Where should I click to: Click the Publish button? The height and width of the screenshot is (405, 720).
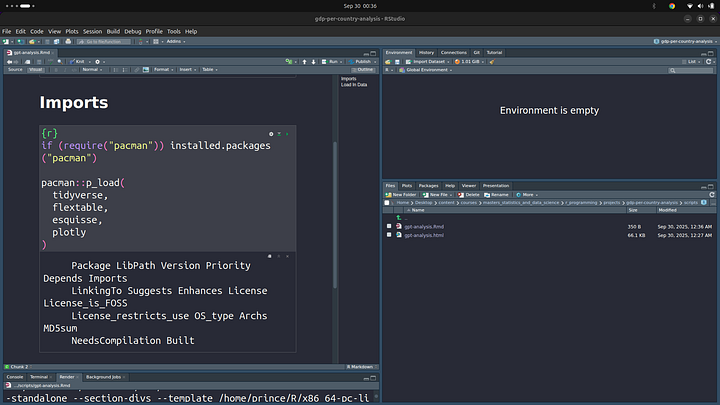[x=360, y=62]
